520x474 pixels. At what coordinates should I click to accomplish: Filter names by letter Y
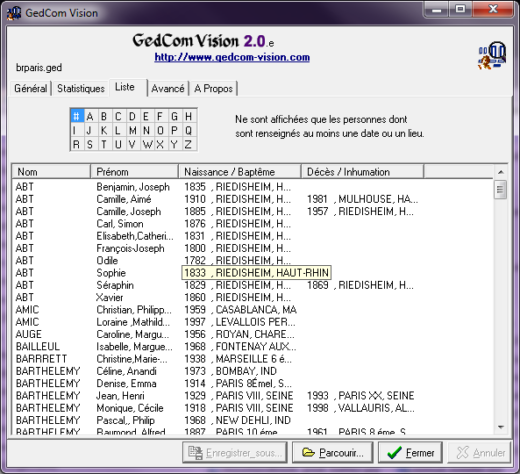174,144
